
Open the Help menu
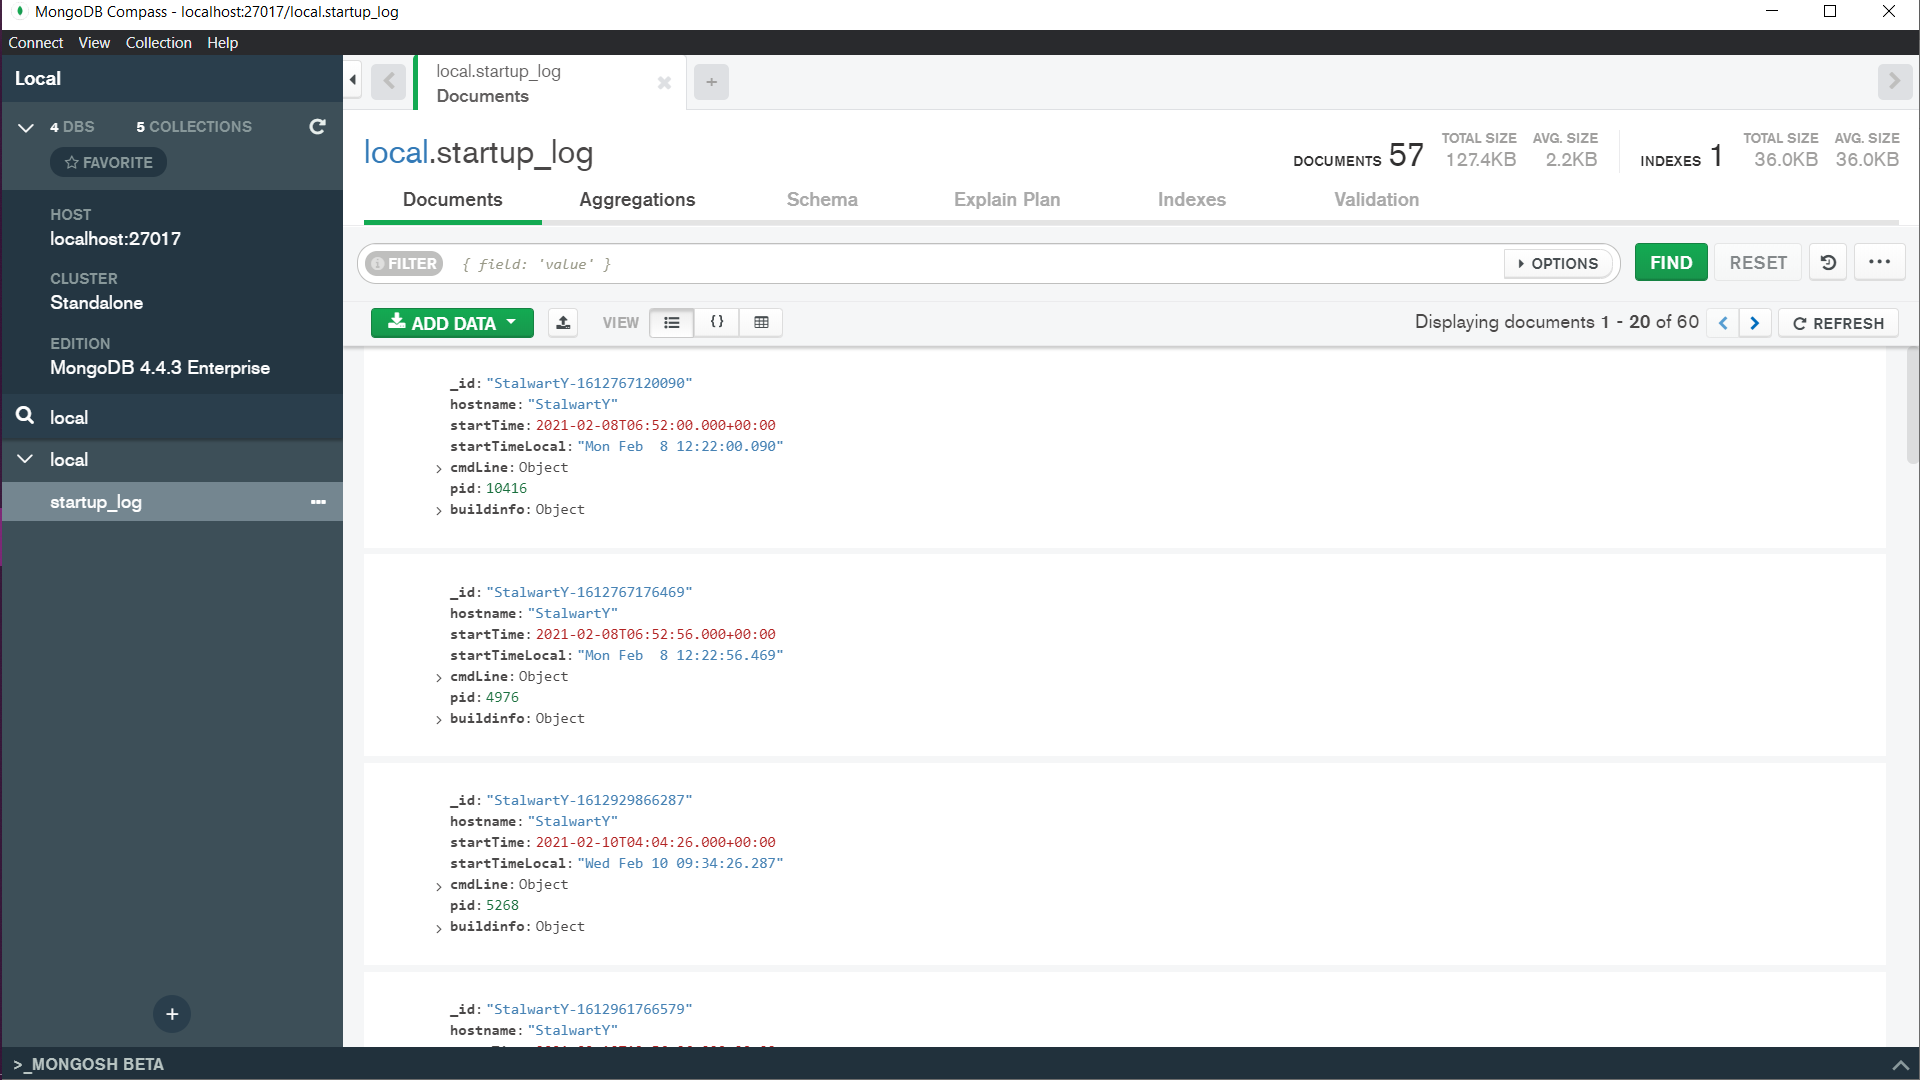tap(222, 43)
